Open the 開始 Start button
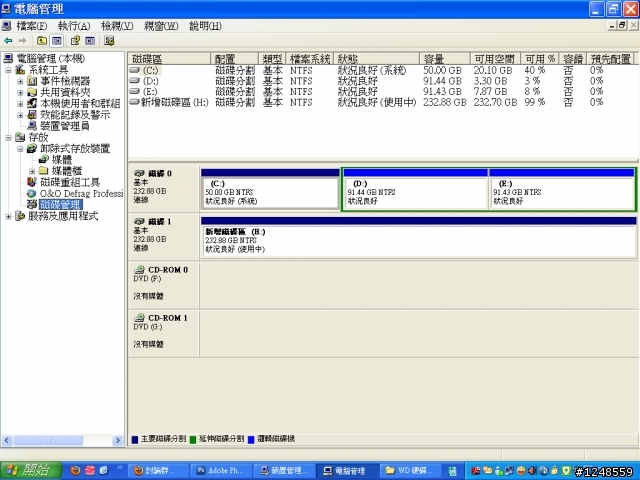 (x=31, y=471)
